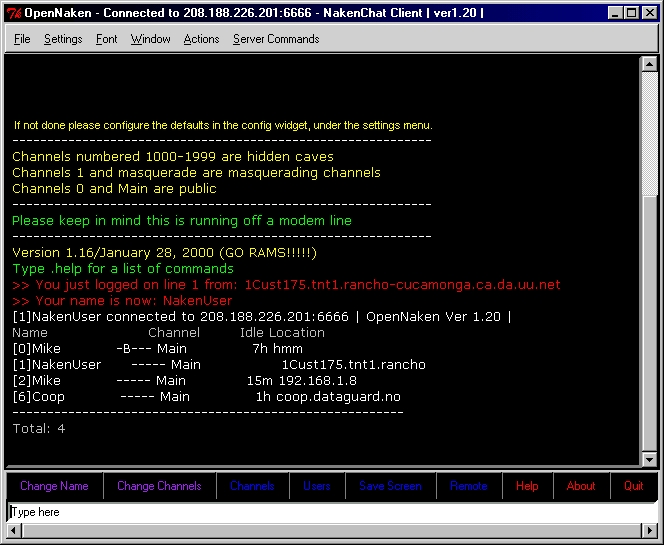Close the OpenNaken window
664x545 pixels.
click(x=650, y=13)
